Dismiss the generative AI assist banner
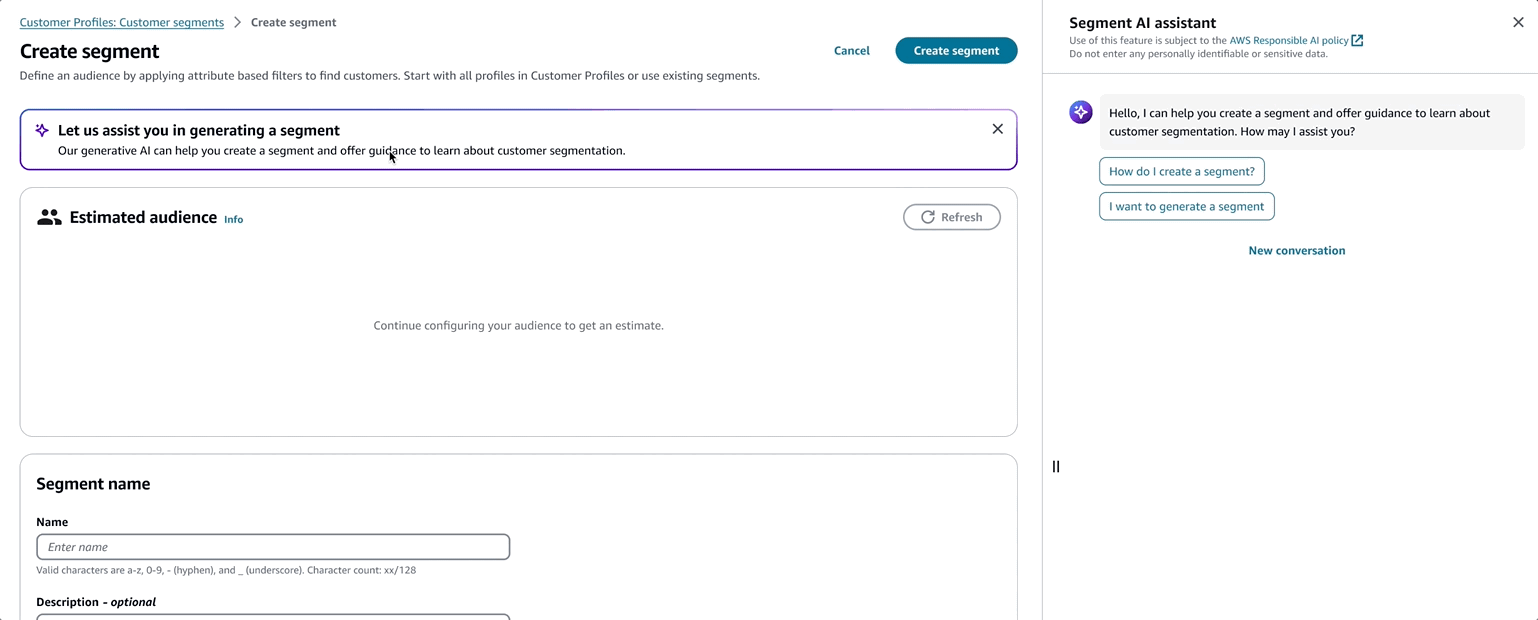The width and height of the screenshot is (1538, 620). 997,129
